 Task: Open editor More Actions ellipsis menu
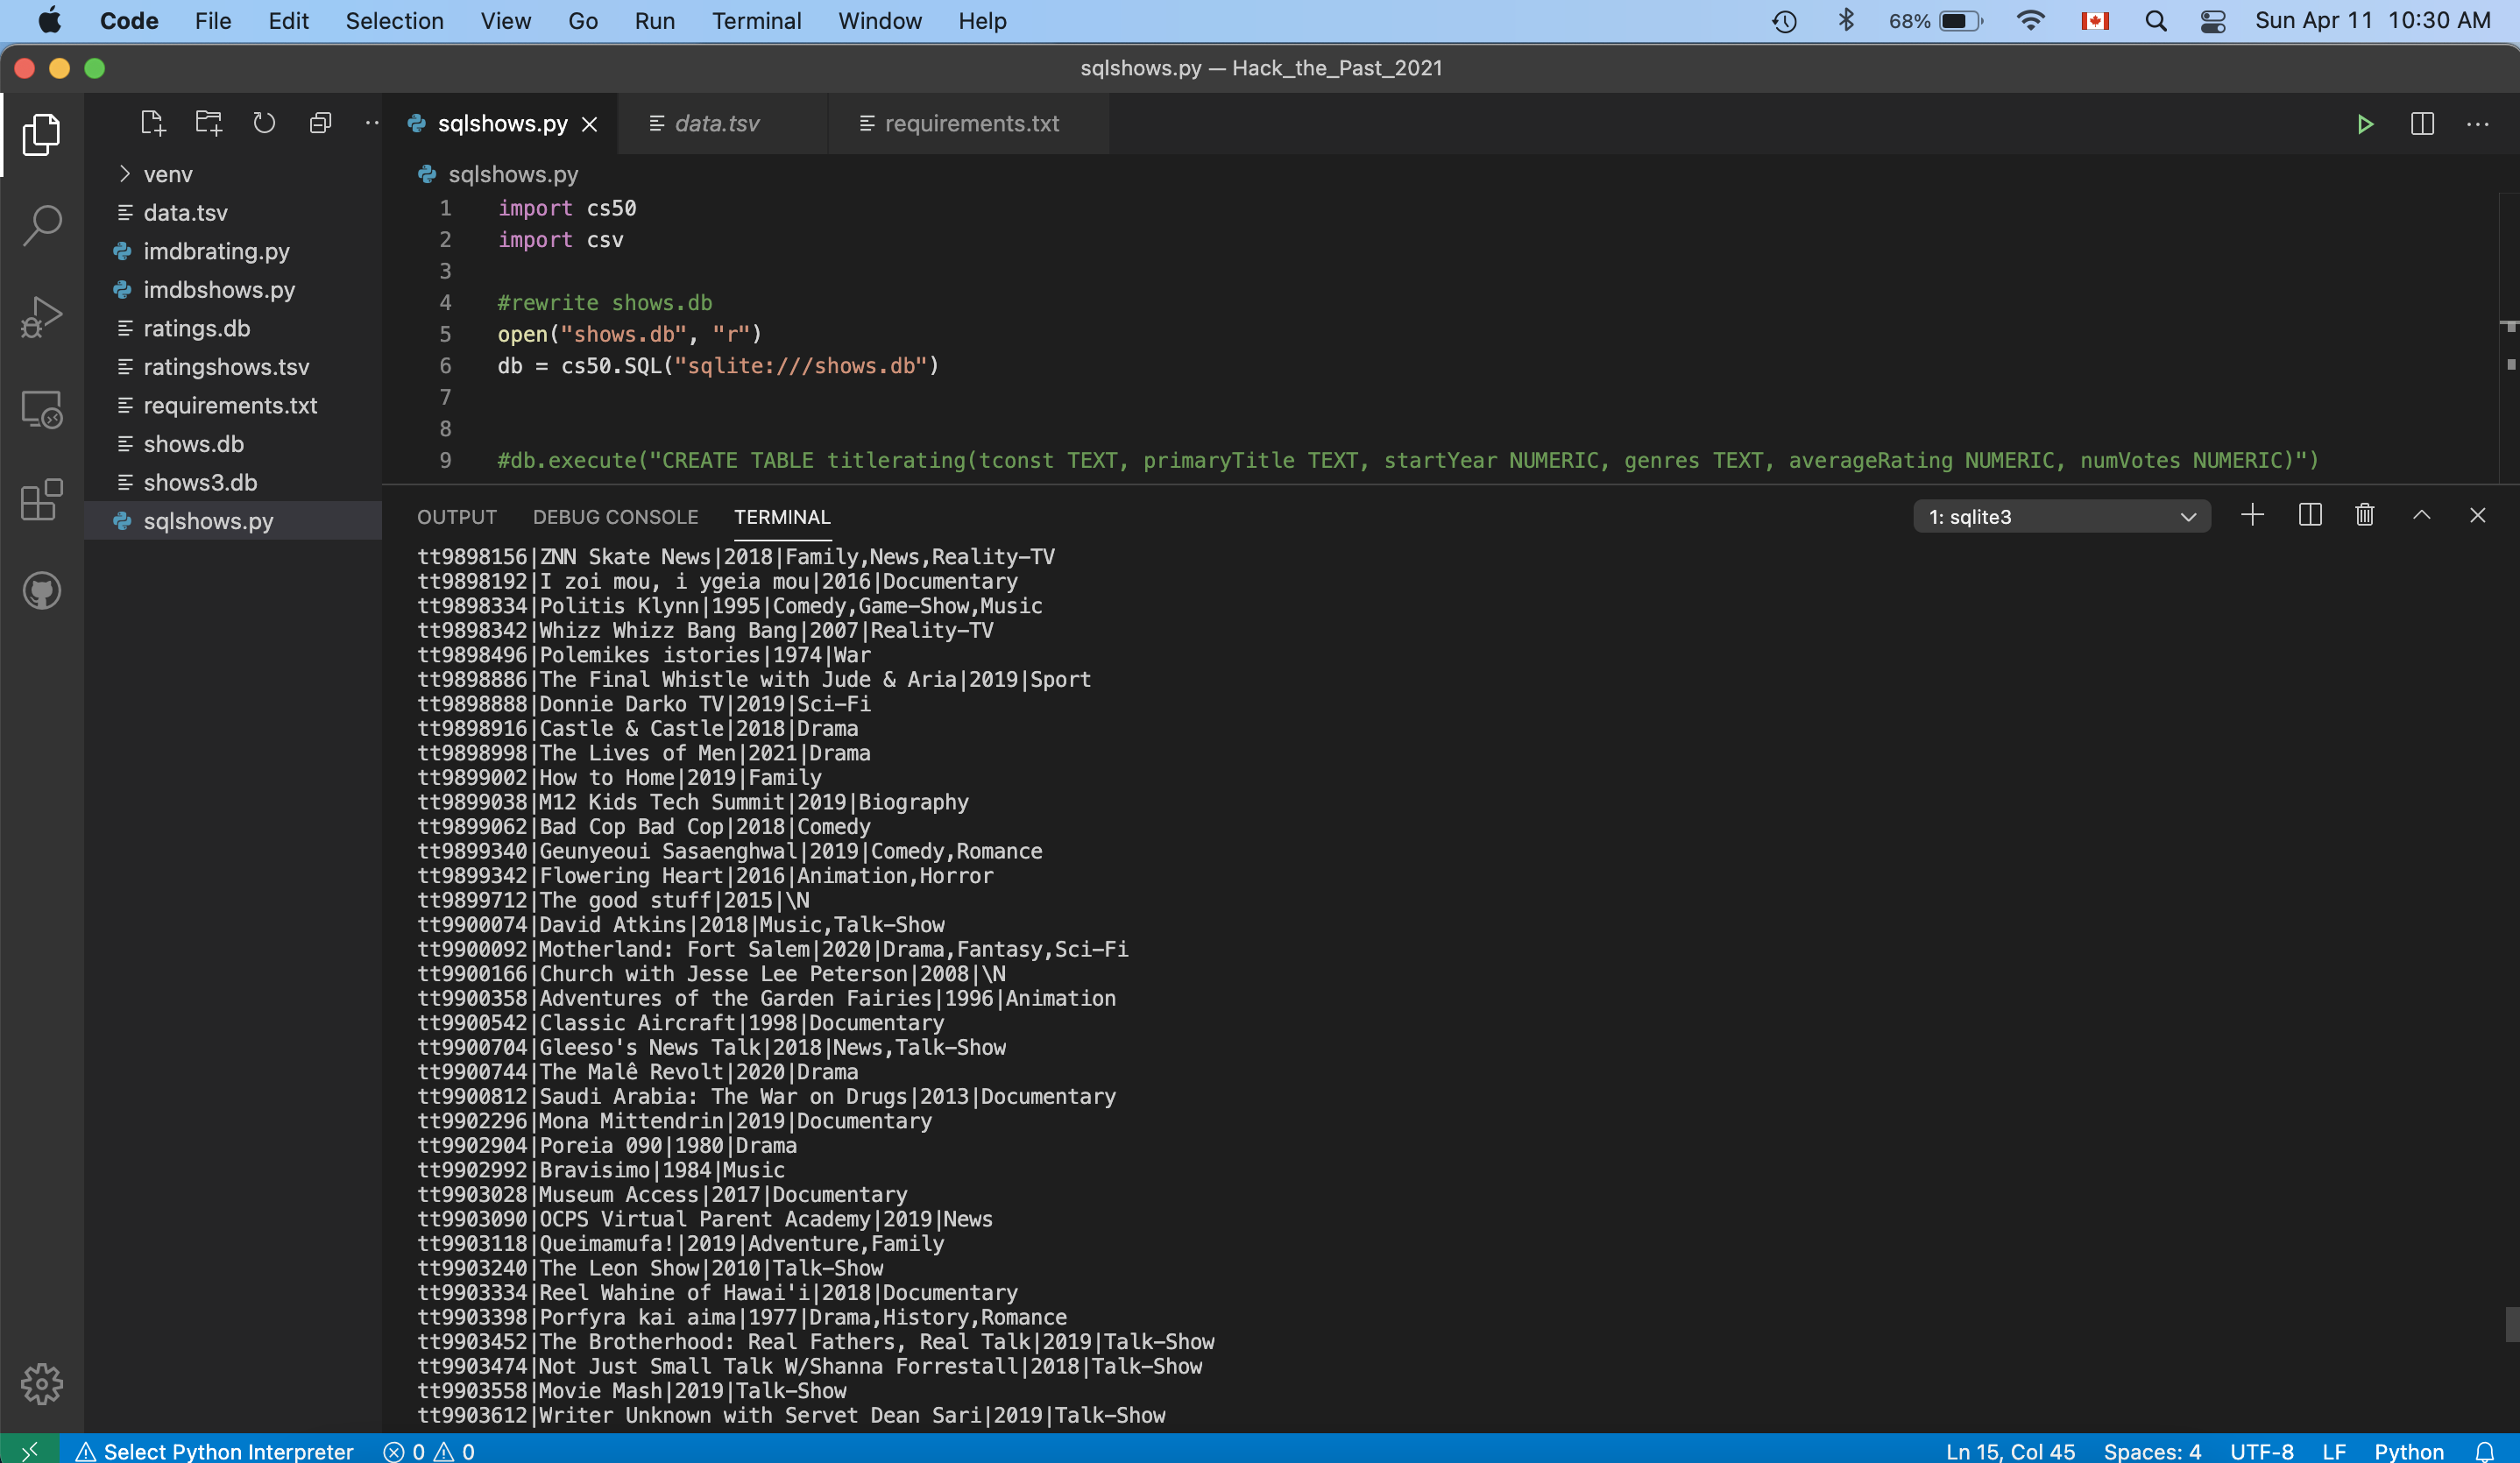pos(2477,124)
